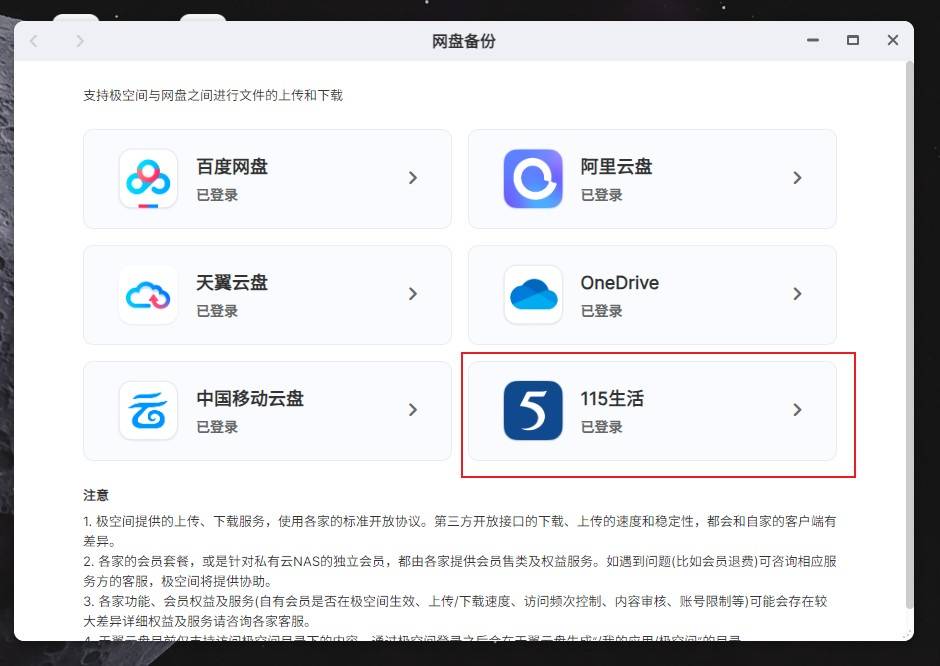Open the 阿里云盘 app icon
The height and width of the screenshot is (666, 940).
point(533,179)
